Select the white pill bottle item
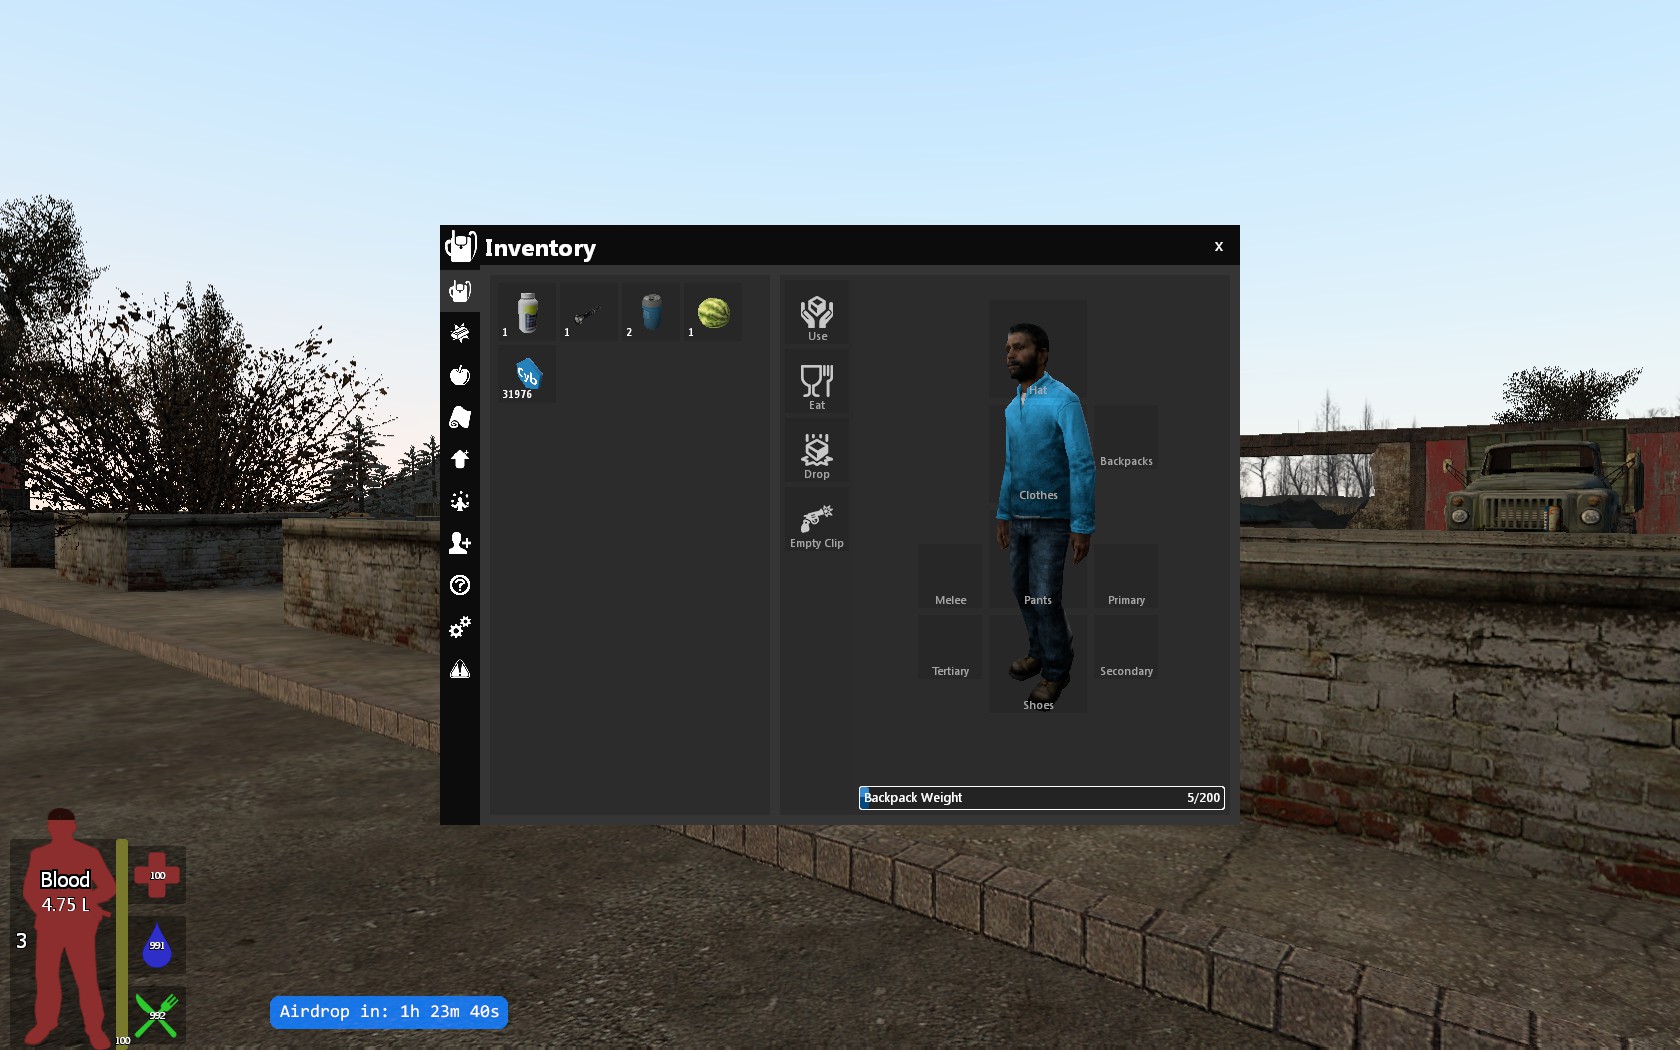This screenshot has height=1050, width=1680. [x=526, y=312]
